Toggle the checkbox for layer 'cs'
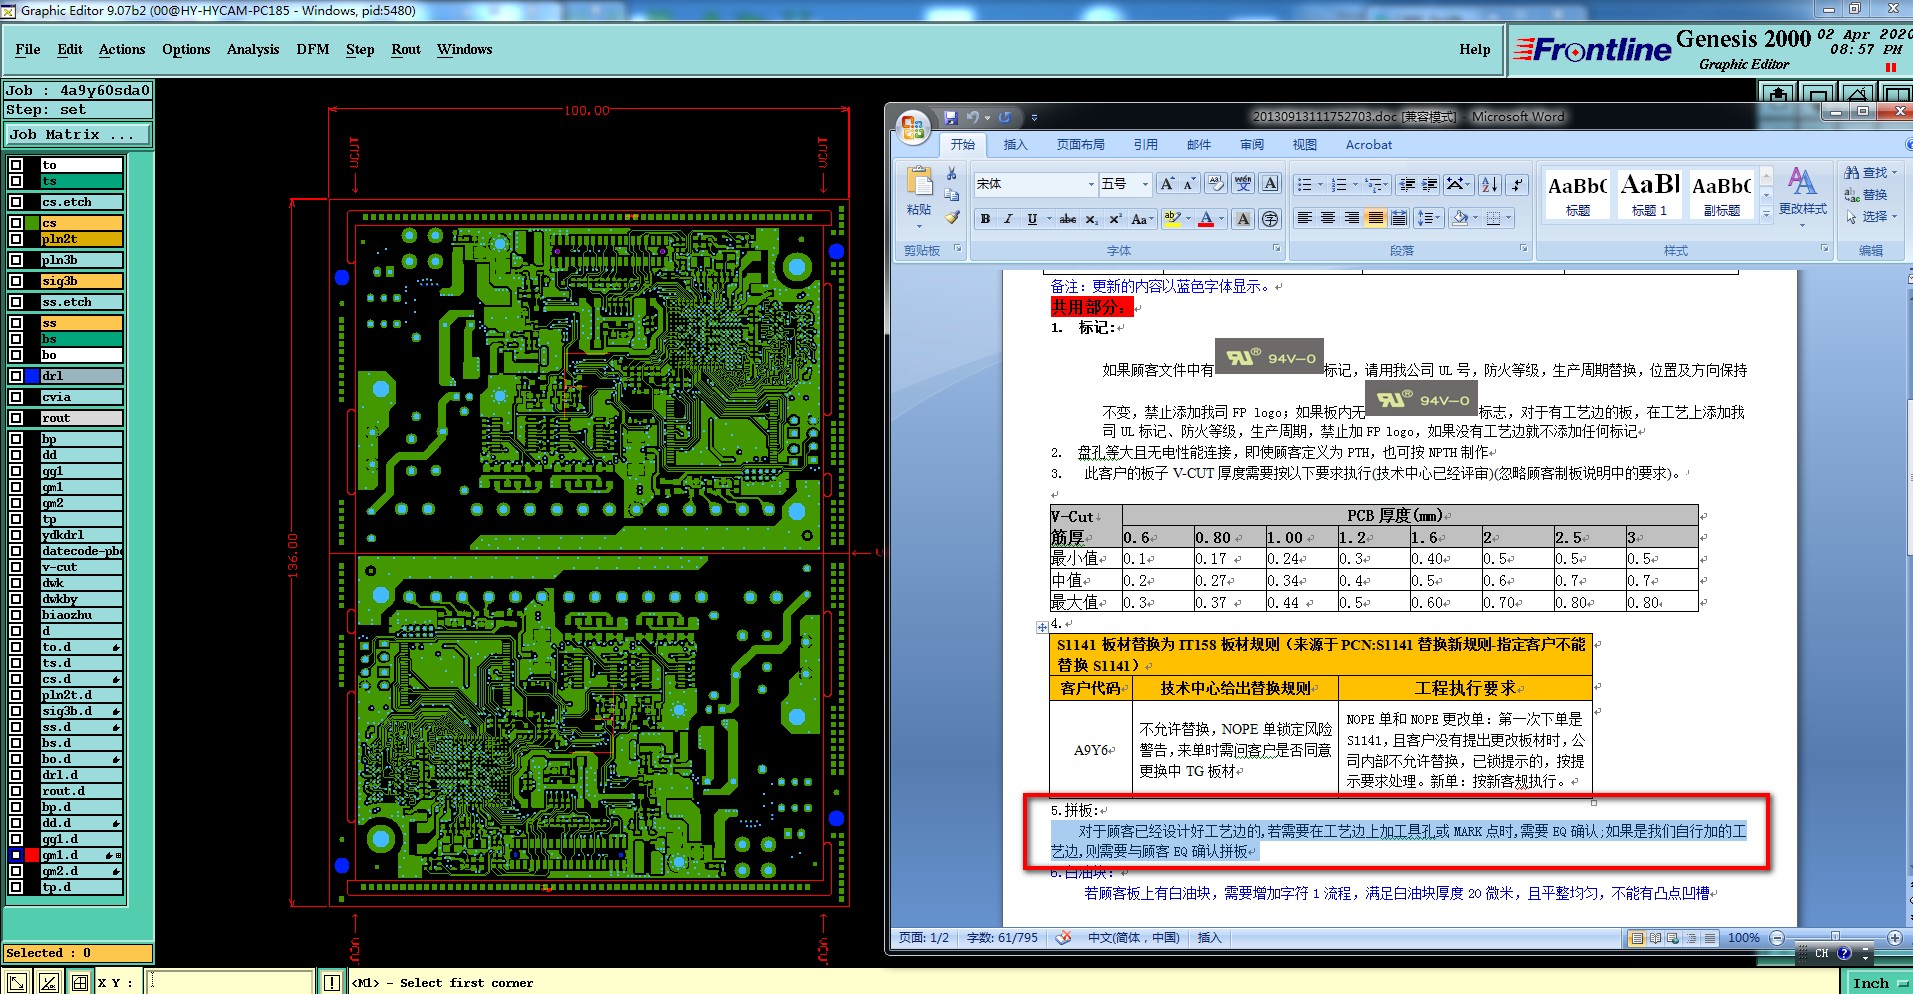 16,223
